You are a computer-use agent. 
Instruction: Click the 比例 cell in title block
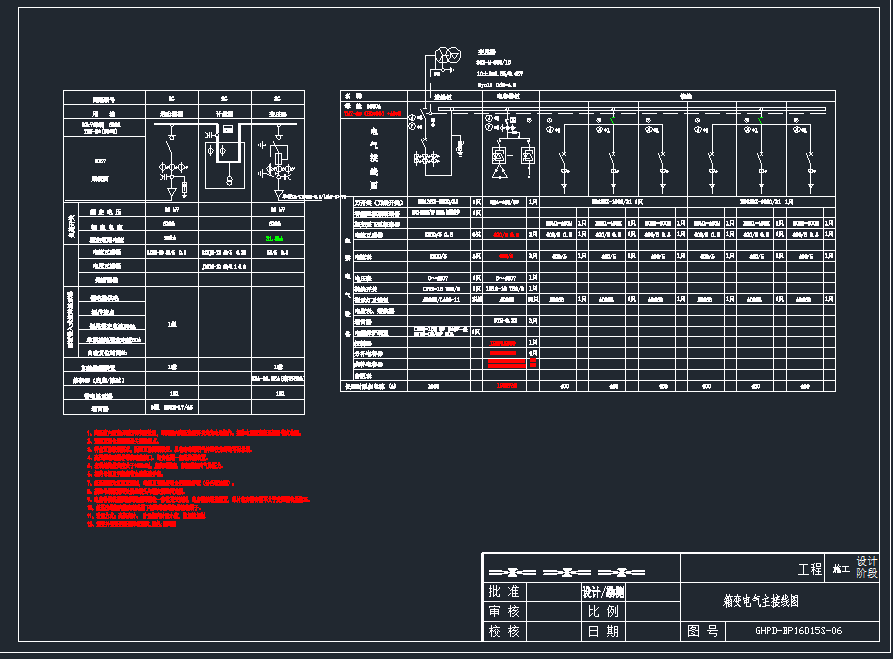click(x=604, y=611)
